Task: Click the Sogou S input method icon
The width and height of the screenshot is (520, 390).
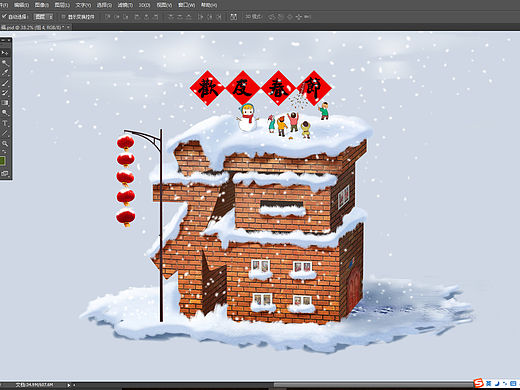Action: pos(479,383)
